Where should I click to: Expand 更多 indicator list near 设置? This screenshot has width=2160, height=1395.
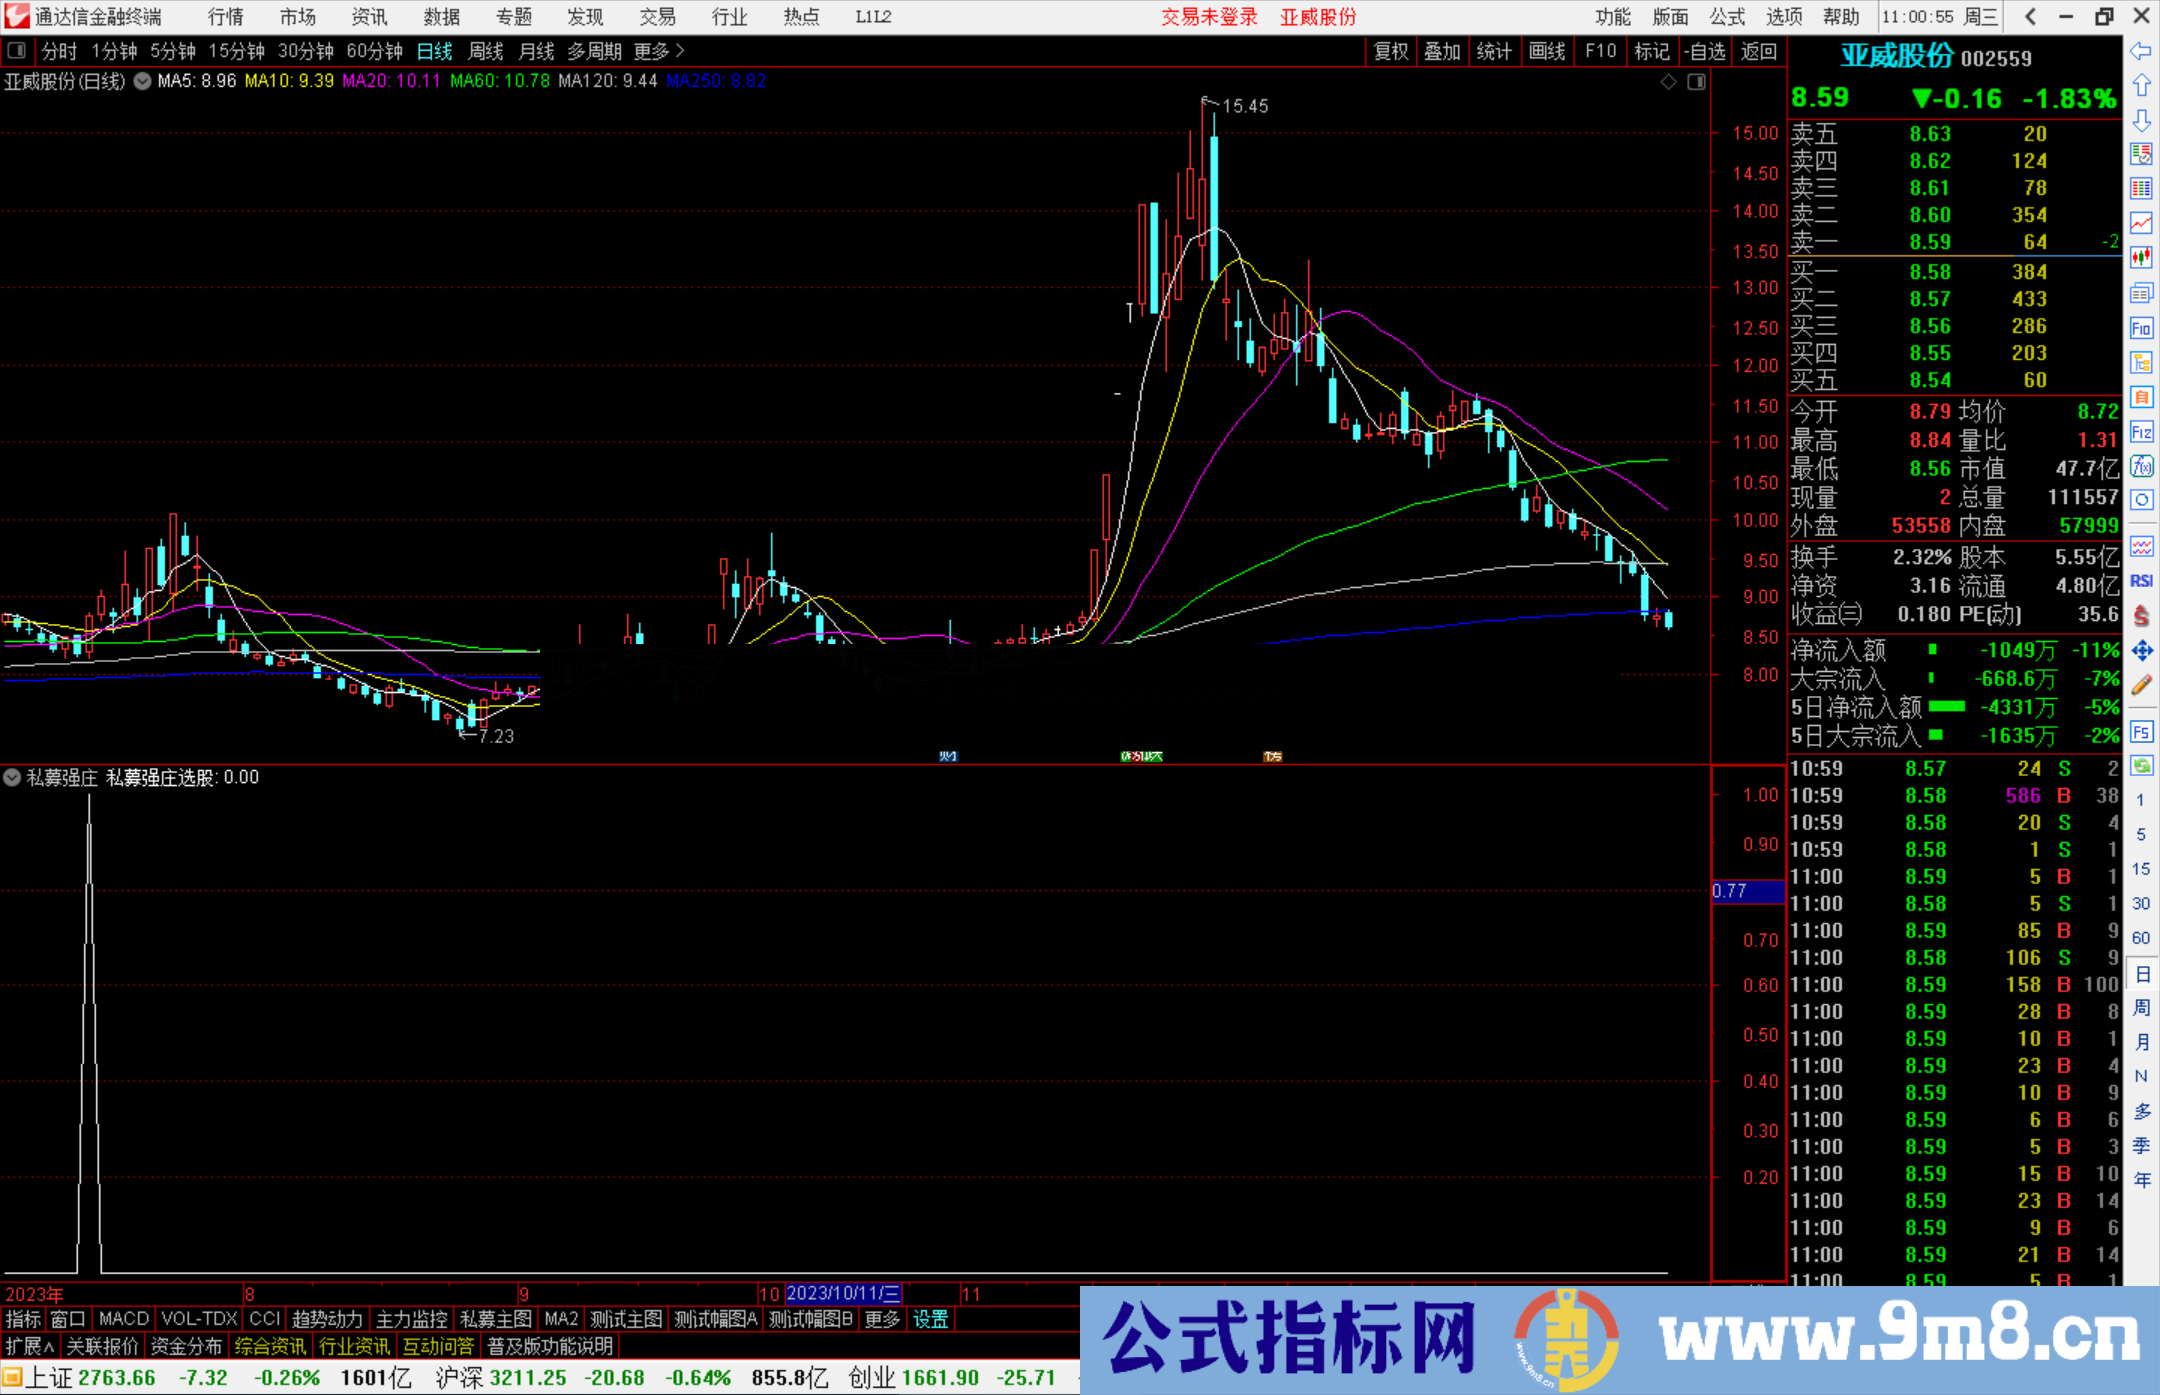(x=880, y=1319)
